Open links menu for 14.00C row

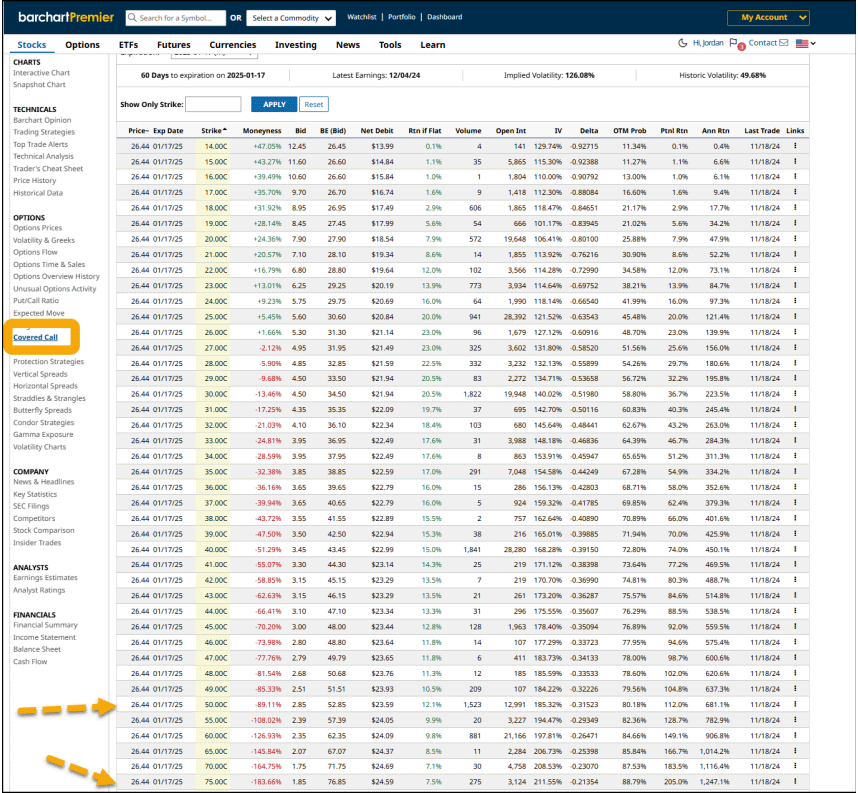[x=795, y=146]
